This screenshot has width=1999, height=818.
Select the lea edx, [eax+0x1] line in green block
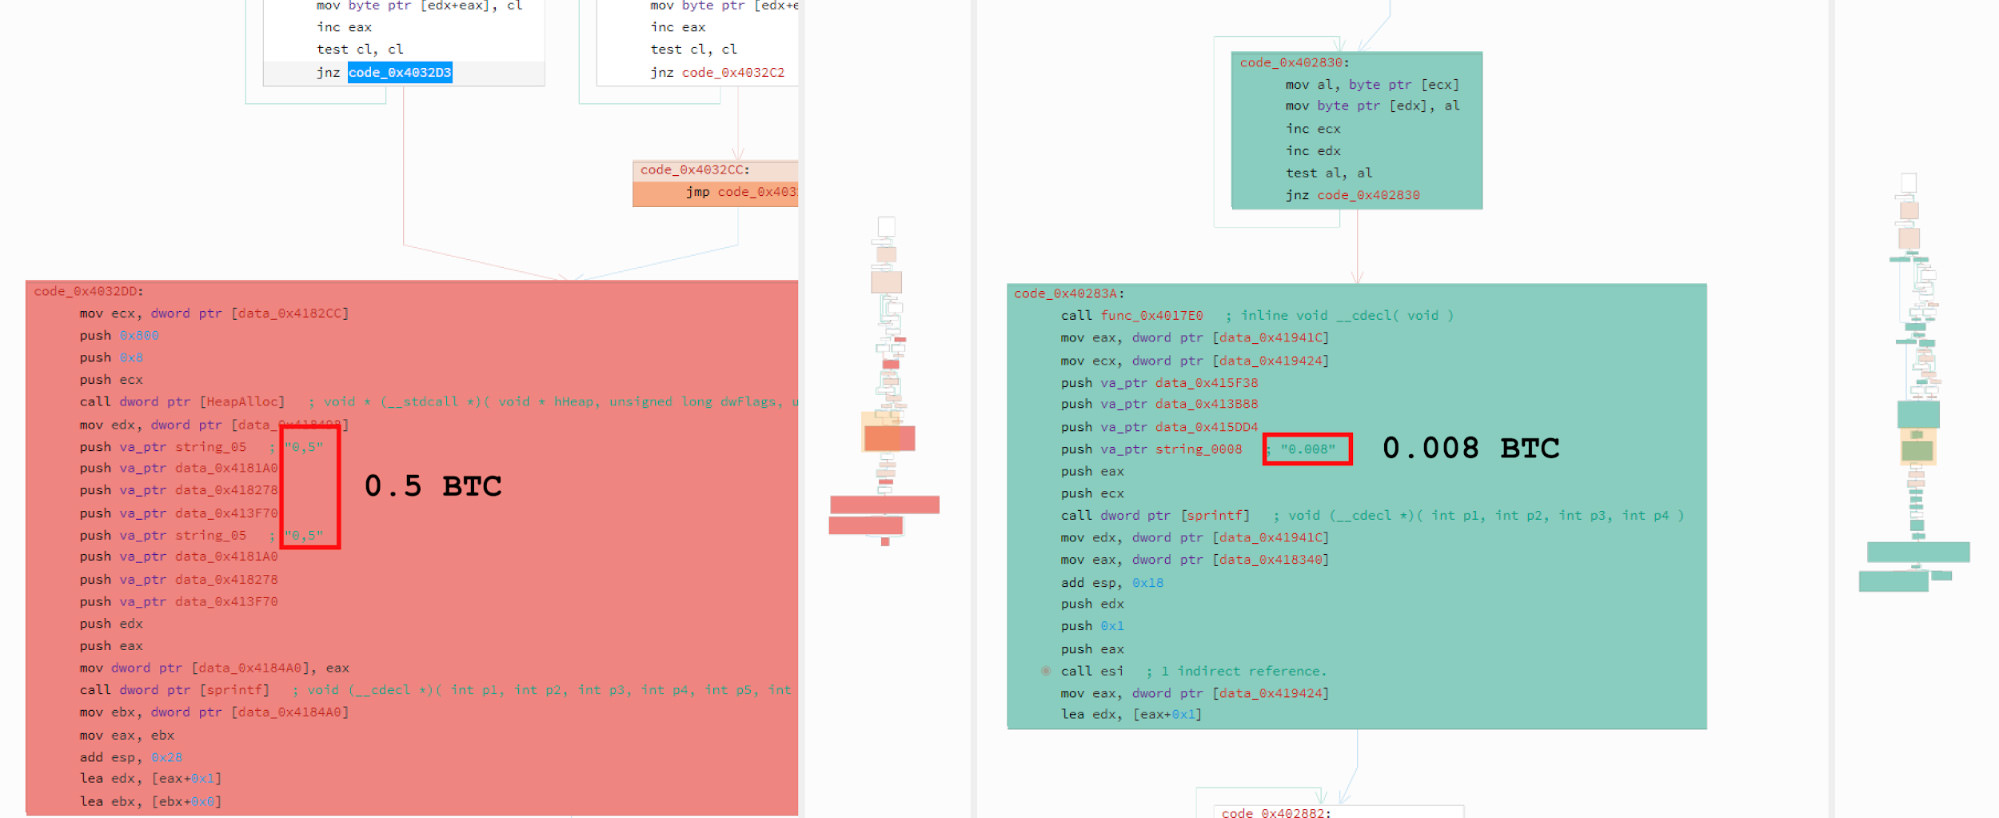(1131, 714)
